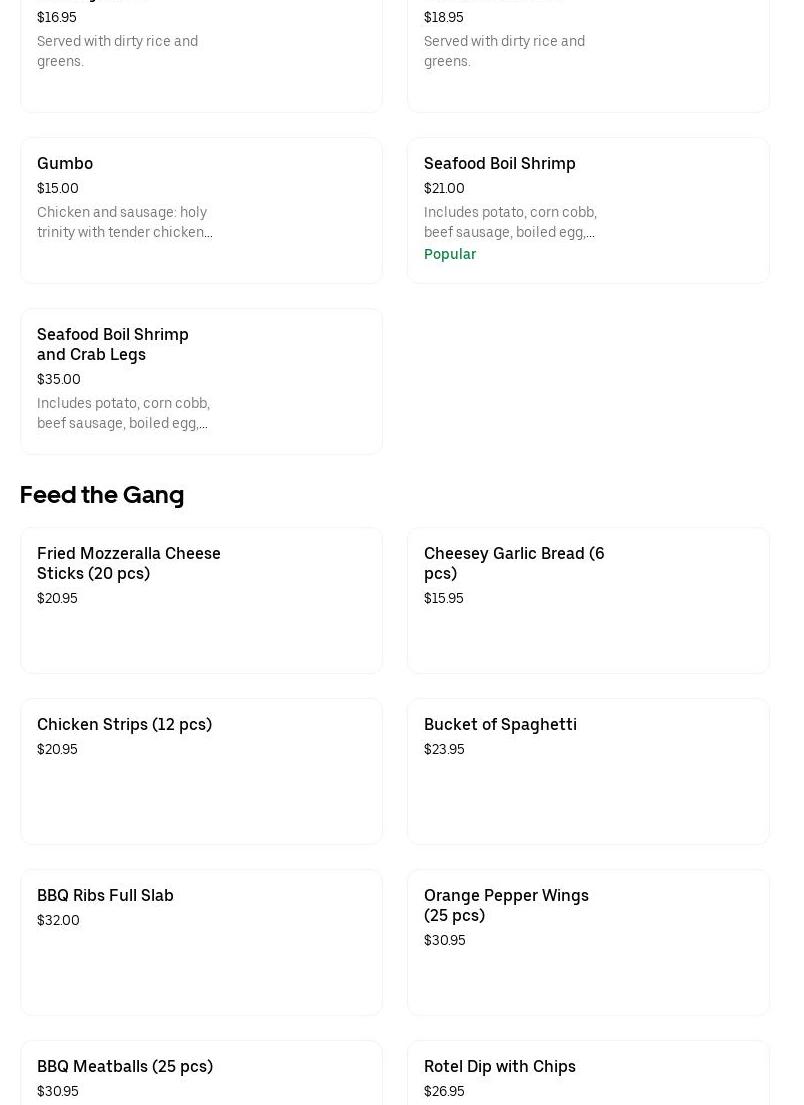Select the Seafood Boil Shrimp item title
The height and width of the screenshot is (1105, 804).
(x=499, y=163)
